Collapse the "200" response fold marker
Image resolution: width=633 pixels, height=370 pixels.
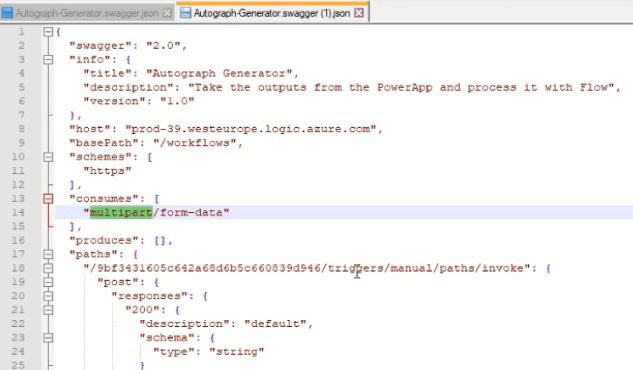[x=48, y=309]
